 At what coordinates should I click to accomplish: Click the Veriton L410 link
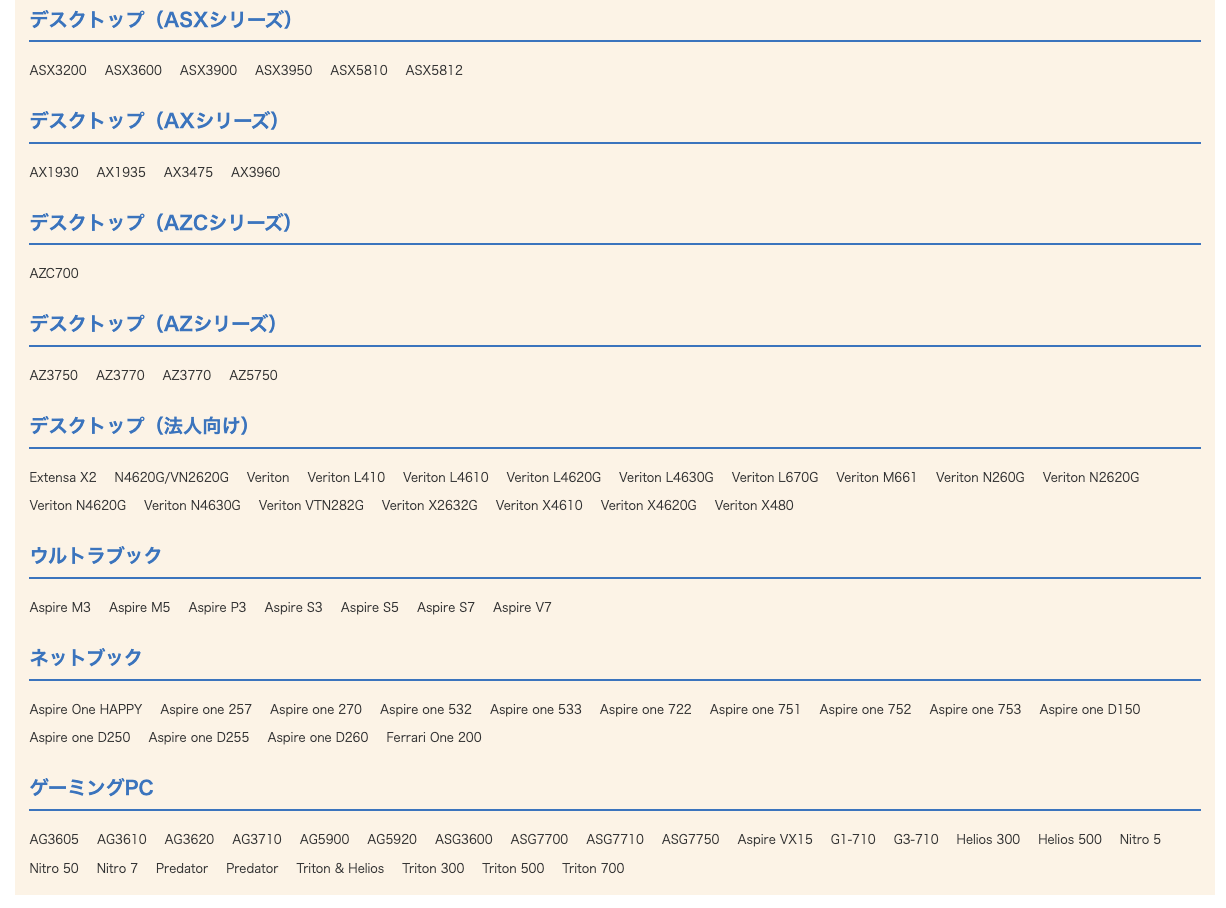point(346,477)
